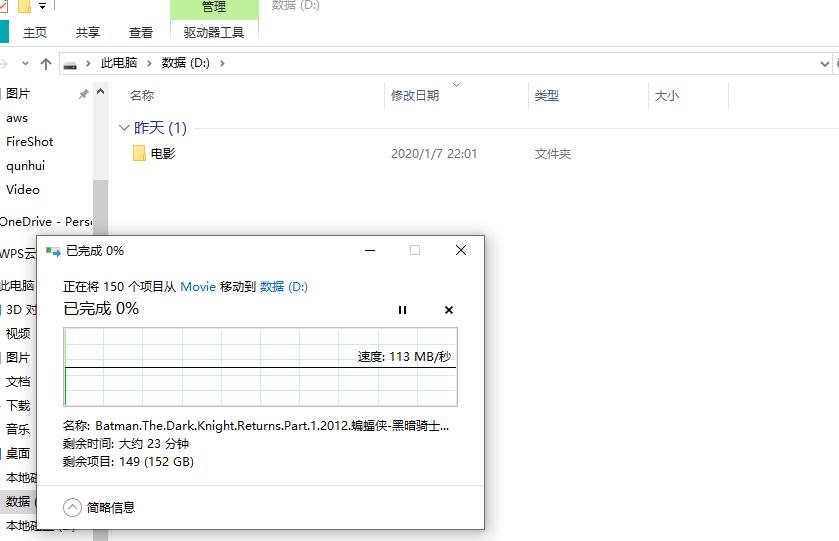Select 此电脑 in the address path

tap(119, 63)
